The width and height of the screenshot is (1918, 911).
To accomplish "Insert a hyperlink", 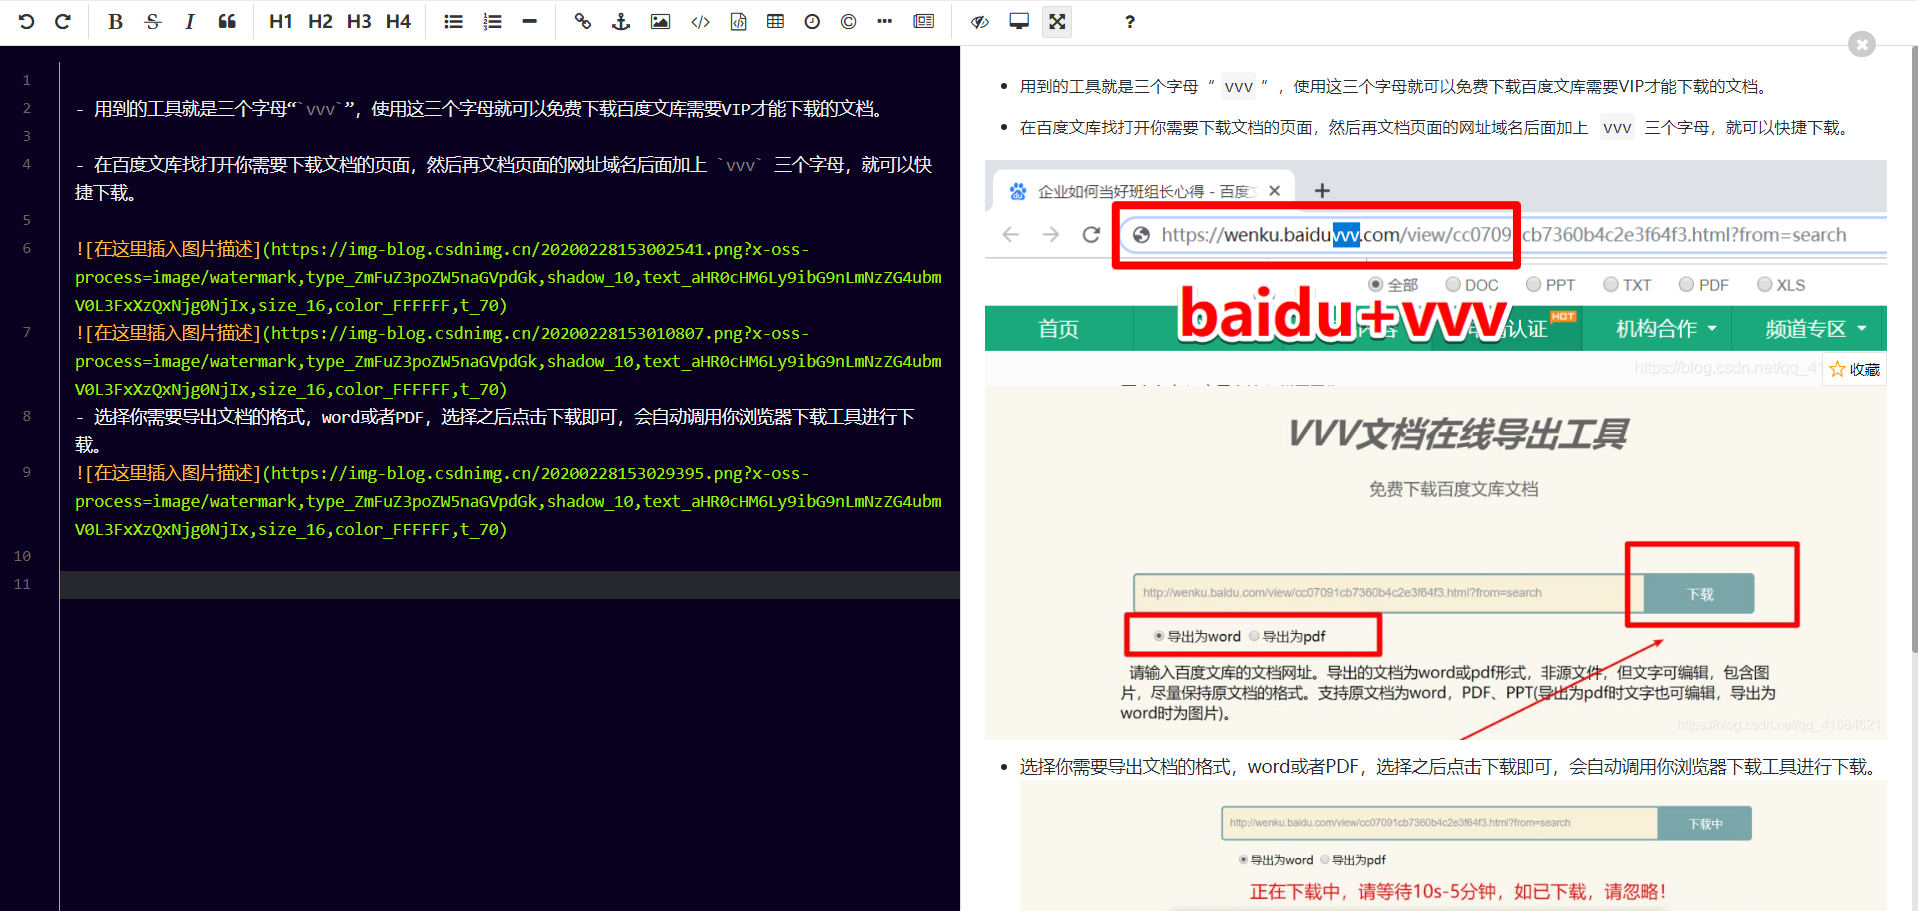I will [x=583, y=21].
